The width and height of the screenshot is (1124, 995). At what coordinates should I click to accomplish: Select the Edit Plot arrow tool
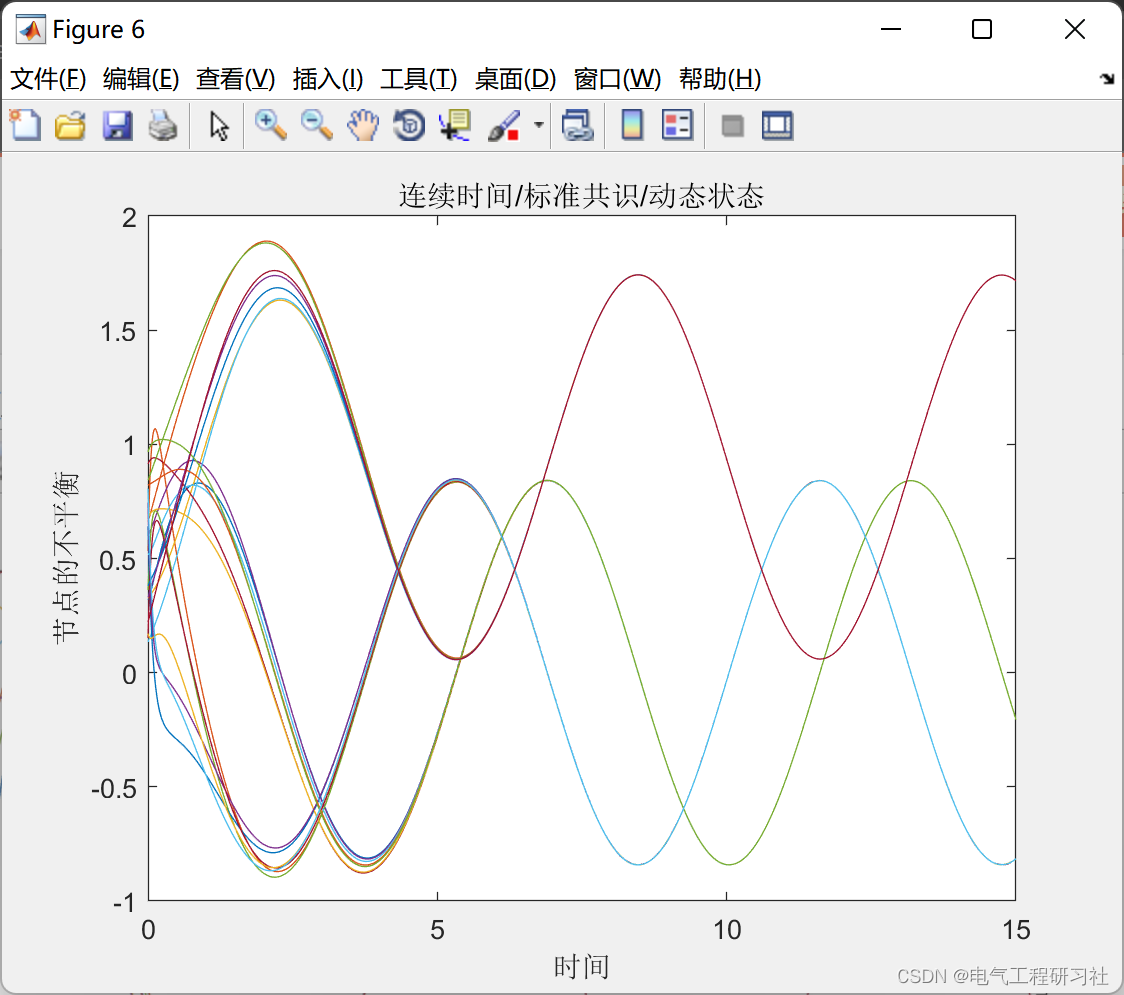coord(219,126)
